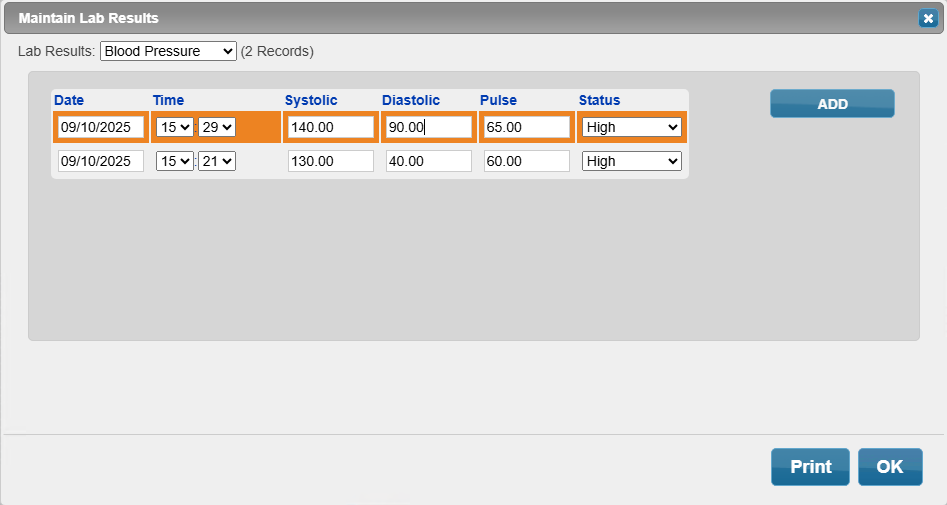Open hour dropdown in highlighted first row
The height and width of the screenshot is (505, 947).
[x=174, y=127]
